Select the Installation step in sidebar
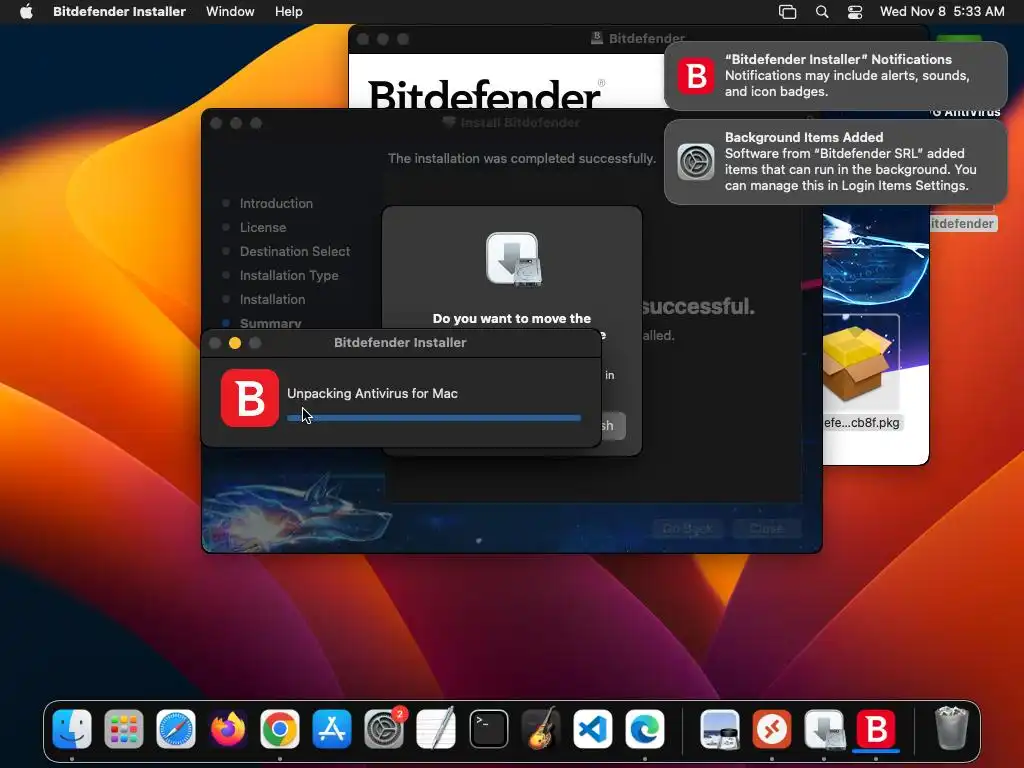This screenshot has width=1024, height=768. [x=272, y=300]
